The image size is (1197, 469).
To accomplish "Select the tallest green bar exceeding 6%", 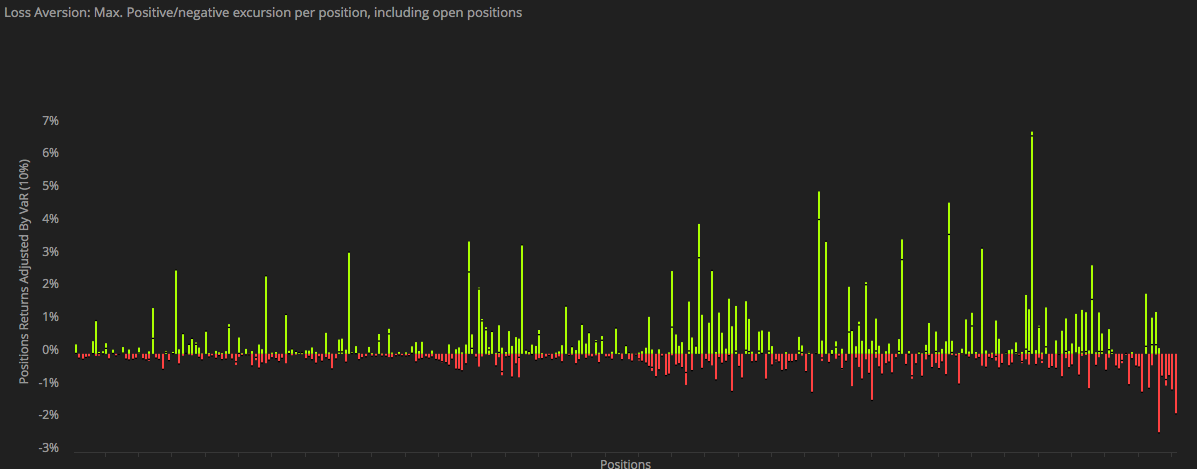I will tap(1032, 242).
